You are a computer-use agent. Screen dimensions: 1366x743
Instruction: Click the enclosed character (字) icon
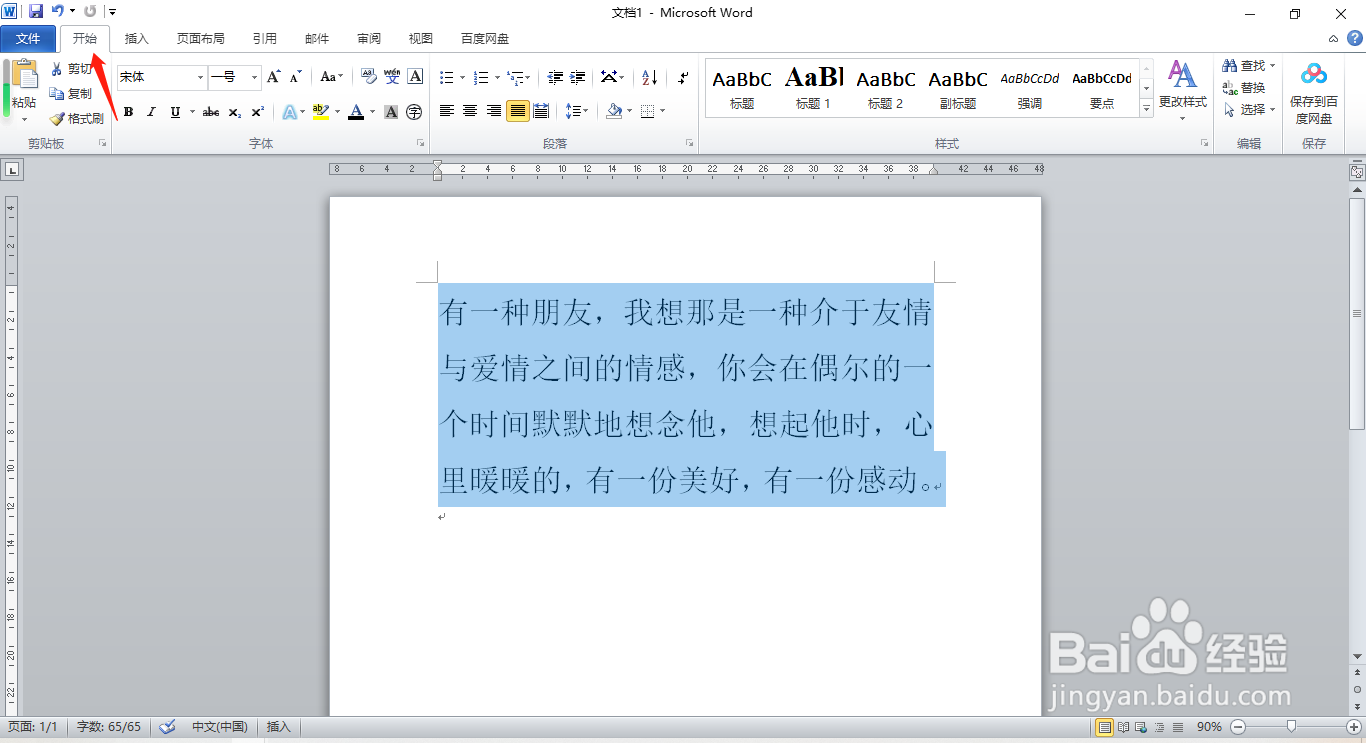[x=414, y=112]
